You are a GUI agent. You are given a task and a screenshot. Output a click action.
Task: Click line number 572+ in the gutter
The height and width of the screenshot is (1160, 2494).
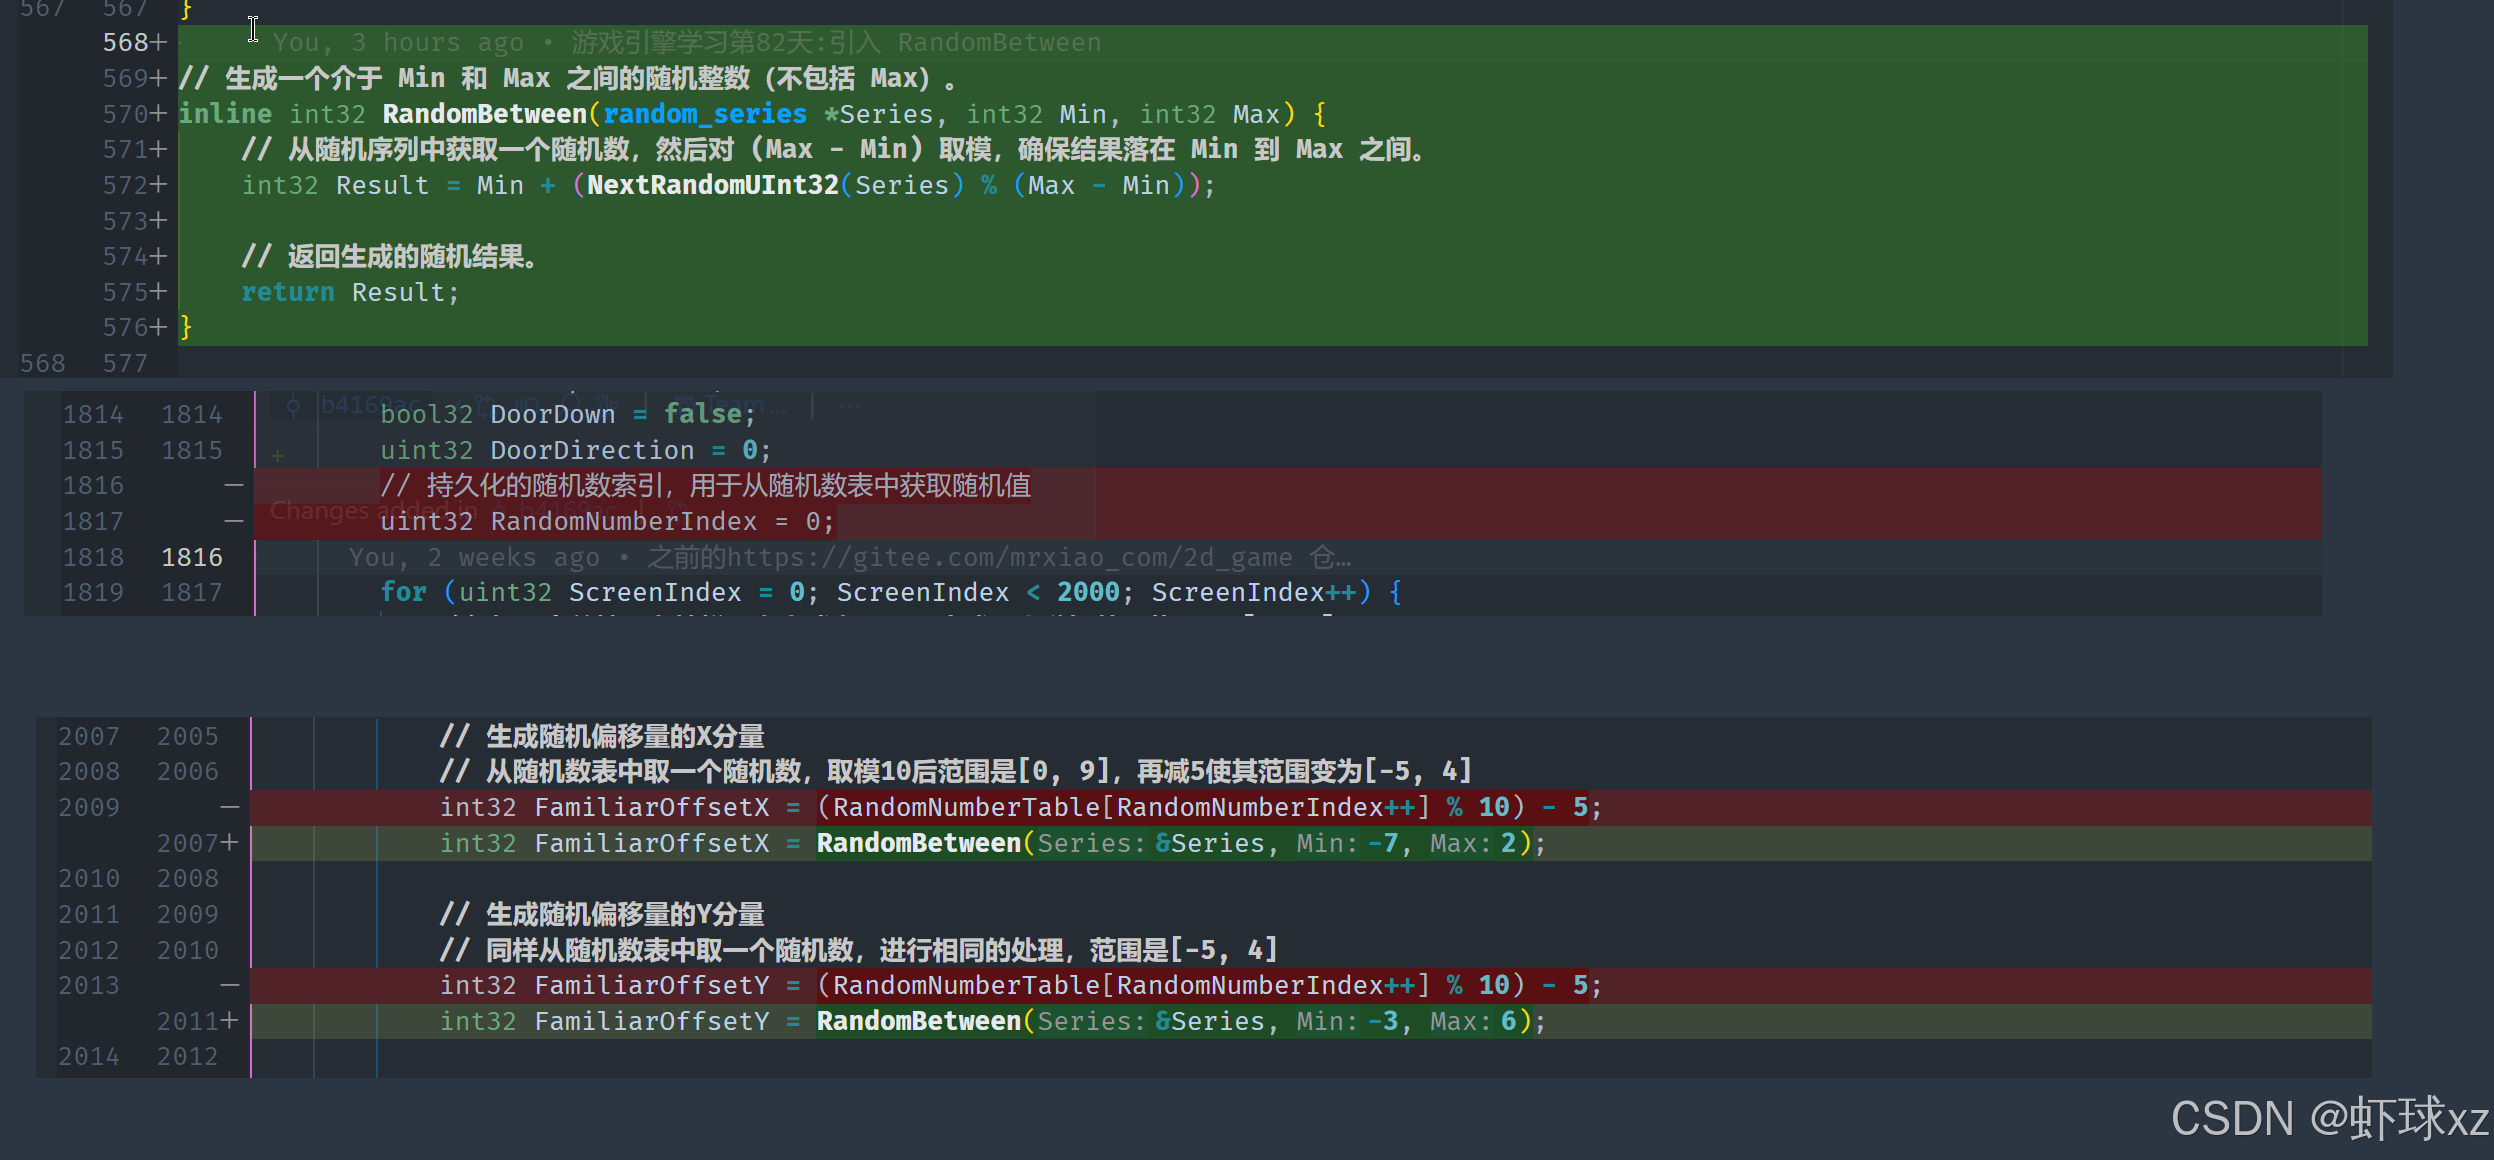pos(134,185)
